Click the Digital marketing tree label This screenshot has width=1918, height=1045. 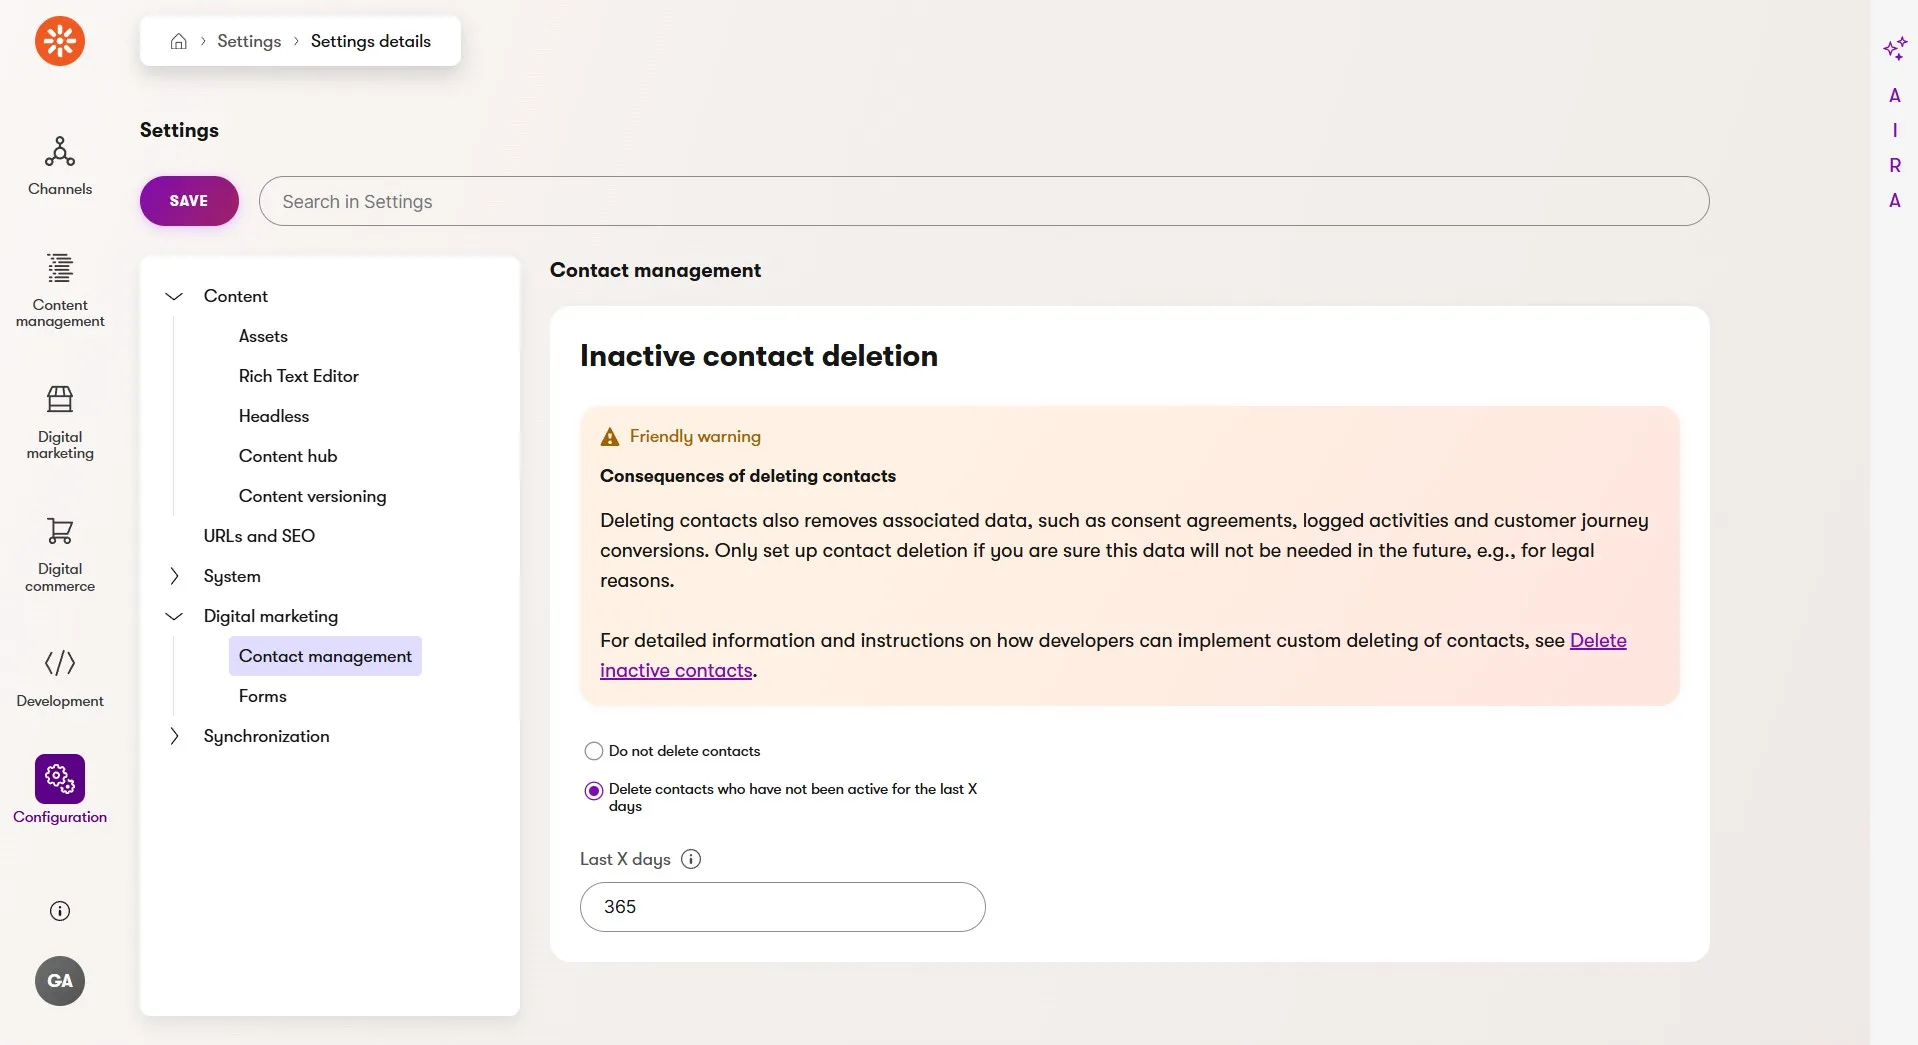point(271,616)
